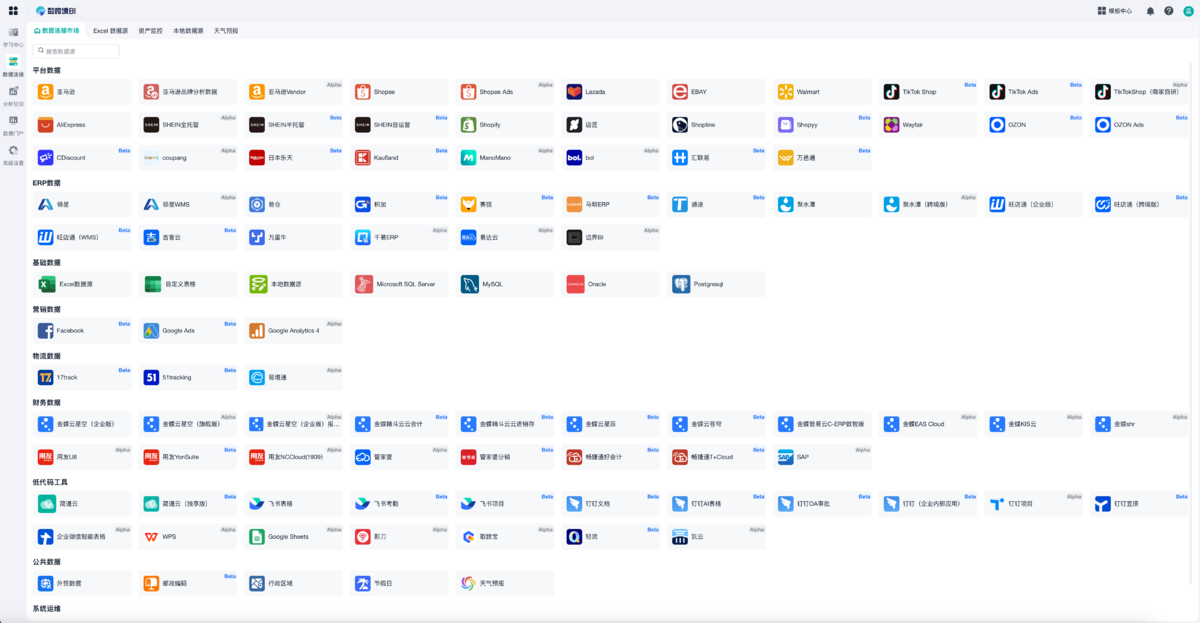Click the 17track icon
Image resolution: width=1200 pixels, height=623 pixels.
point(45,378)
